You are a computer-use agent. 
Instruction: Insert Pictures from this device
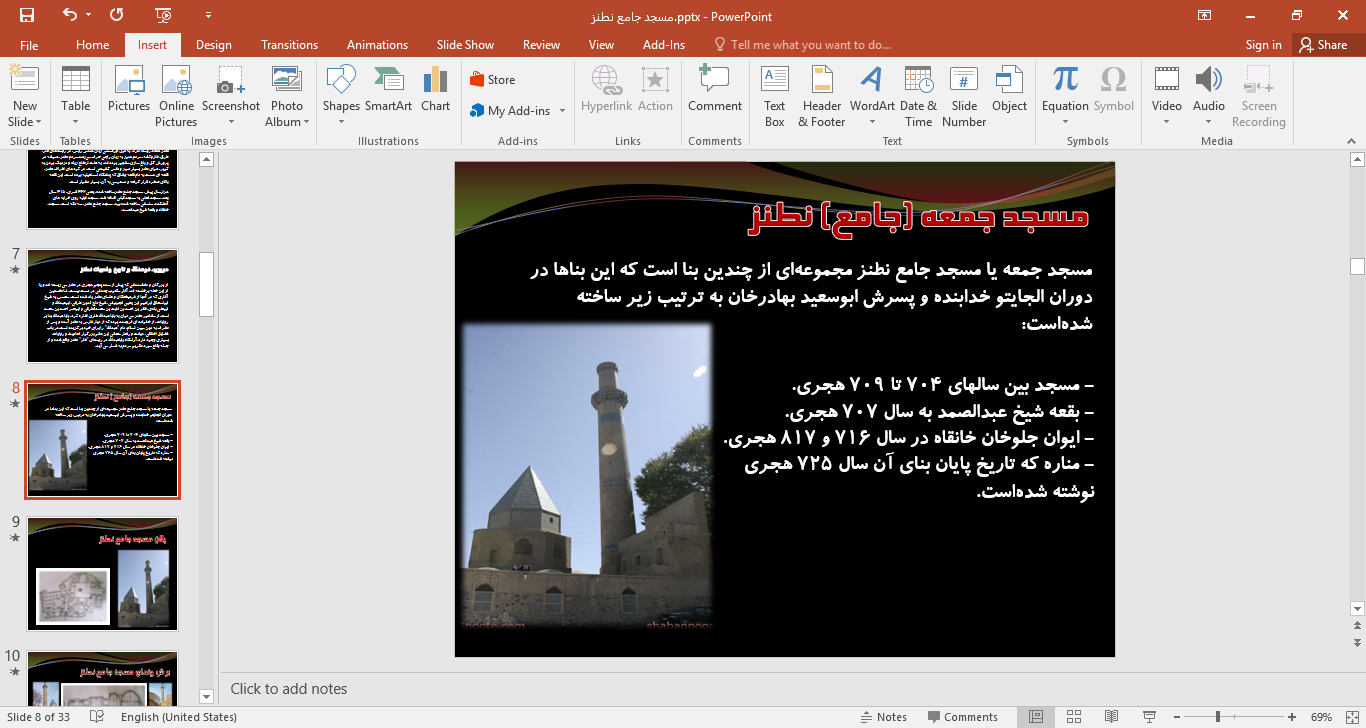click(129, 89)
